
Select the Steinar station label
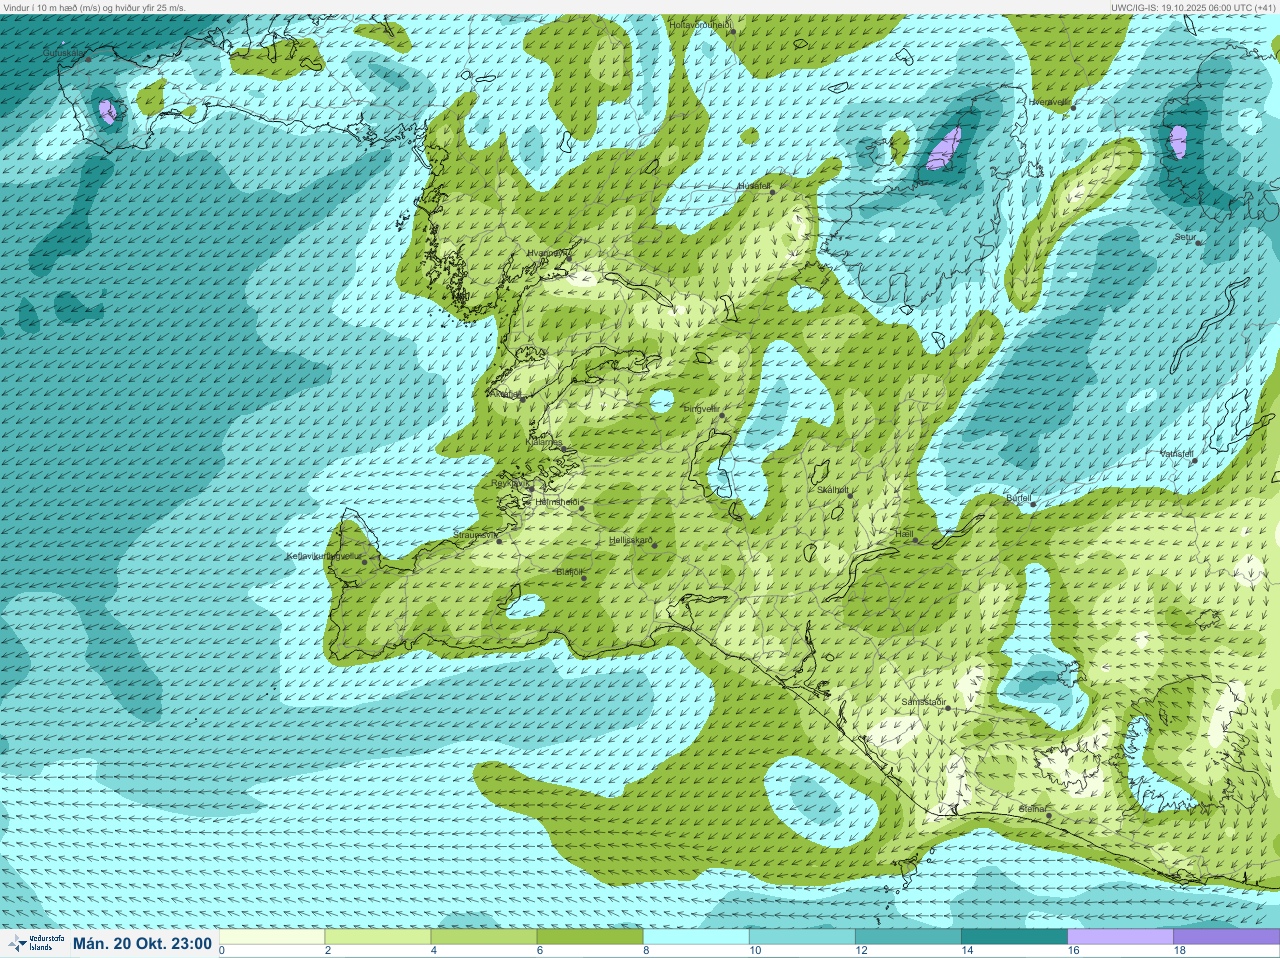(1031, 808)
